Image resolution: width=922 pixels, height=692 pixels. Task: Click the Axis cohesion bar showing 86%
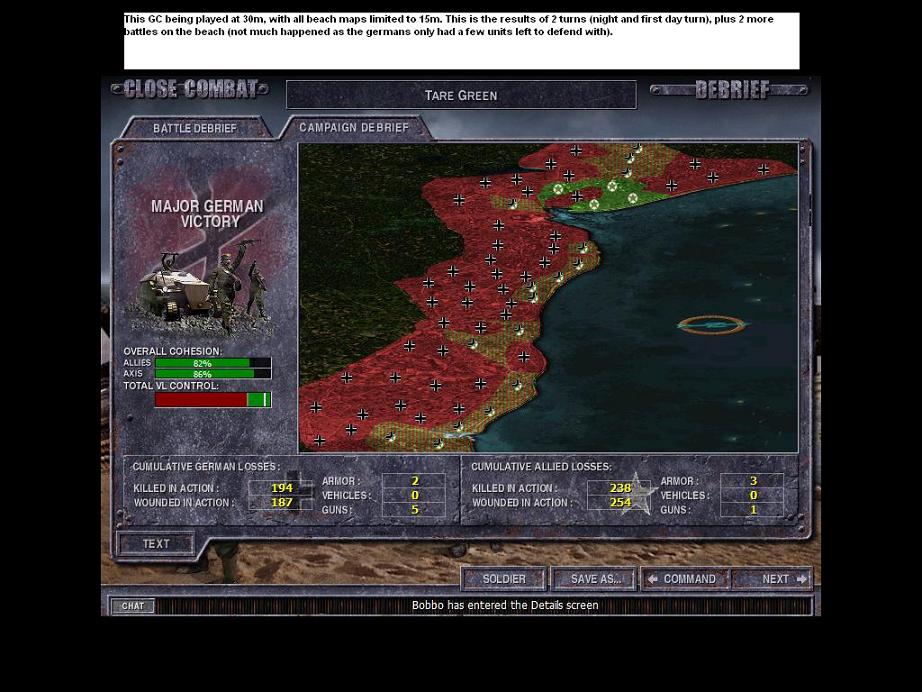[213, 374]
